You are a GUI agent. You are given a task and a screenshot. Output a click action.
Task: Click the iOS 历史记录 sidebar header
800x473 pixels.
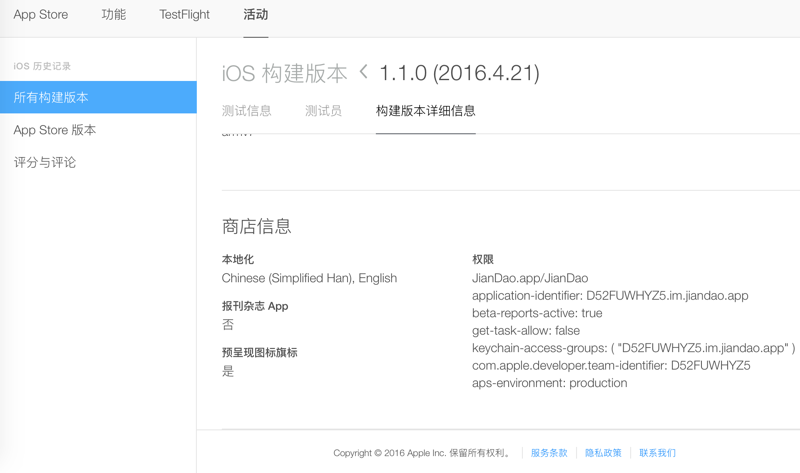coord(42,66)
